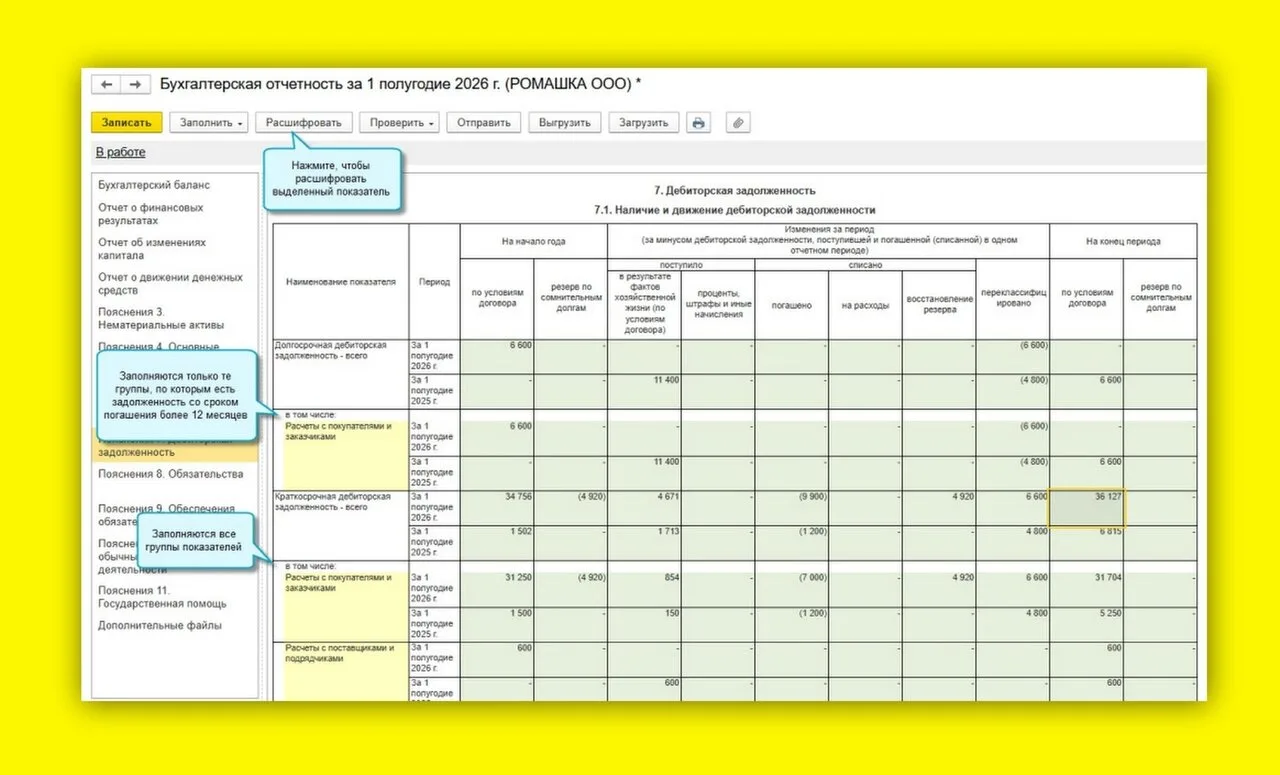Click the Загрузить button
The height and width of the screenshot is (775, 1280).
pyautogui.click(x=644, y=123)
